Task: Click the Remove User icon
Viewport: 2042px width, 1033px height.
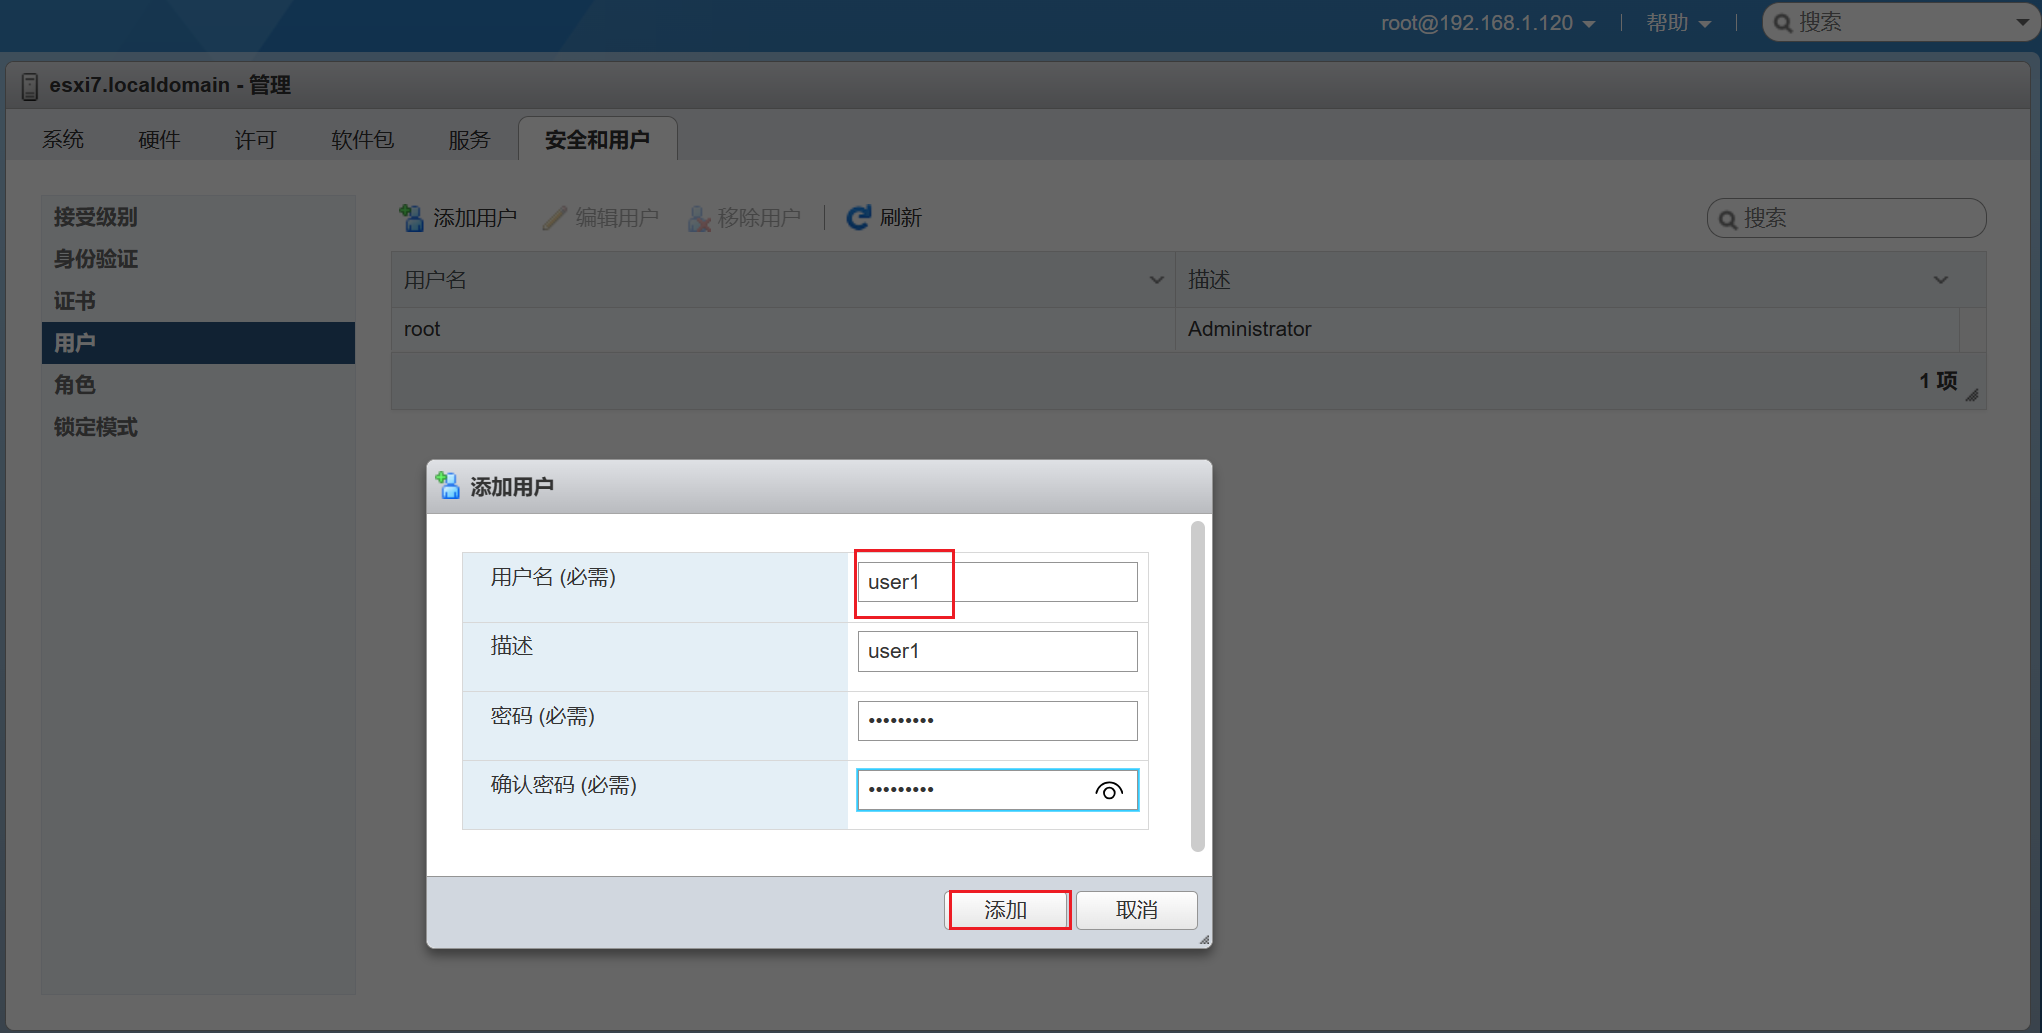Action: [699, 218]
